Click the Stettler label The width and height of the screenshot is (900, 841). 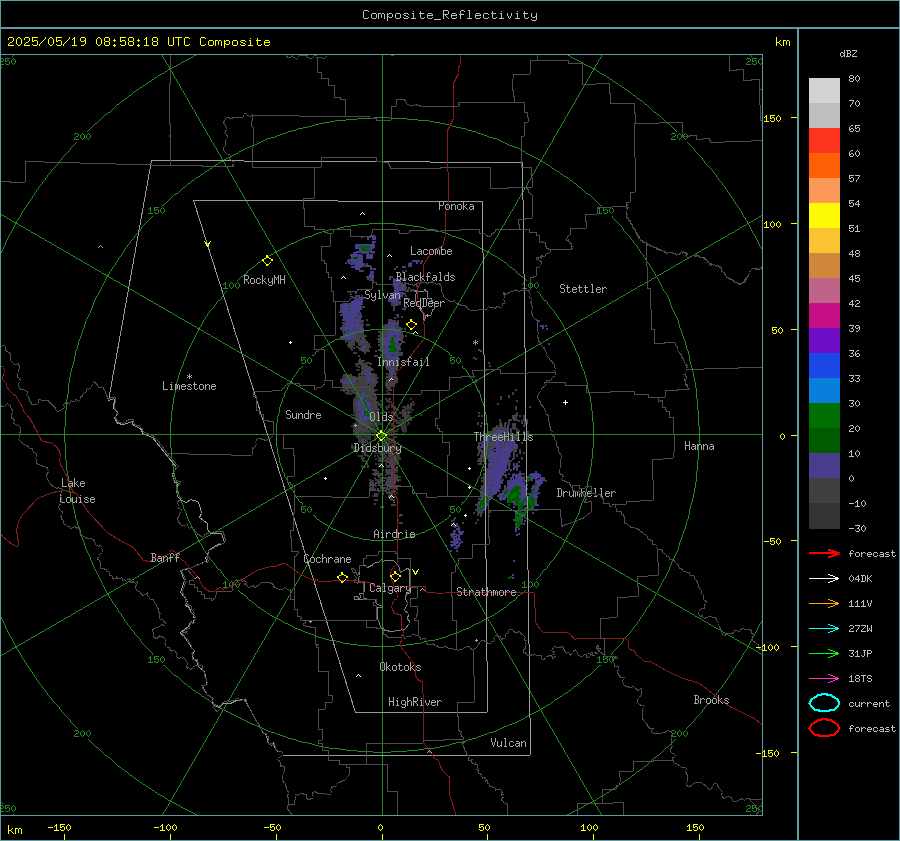click(x=583, y=289)
